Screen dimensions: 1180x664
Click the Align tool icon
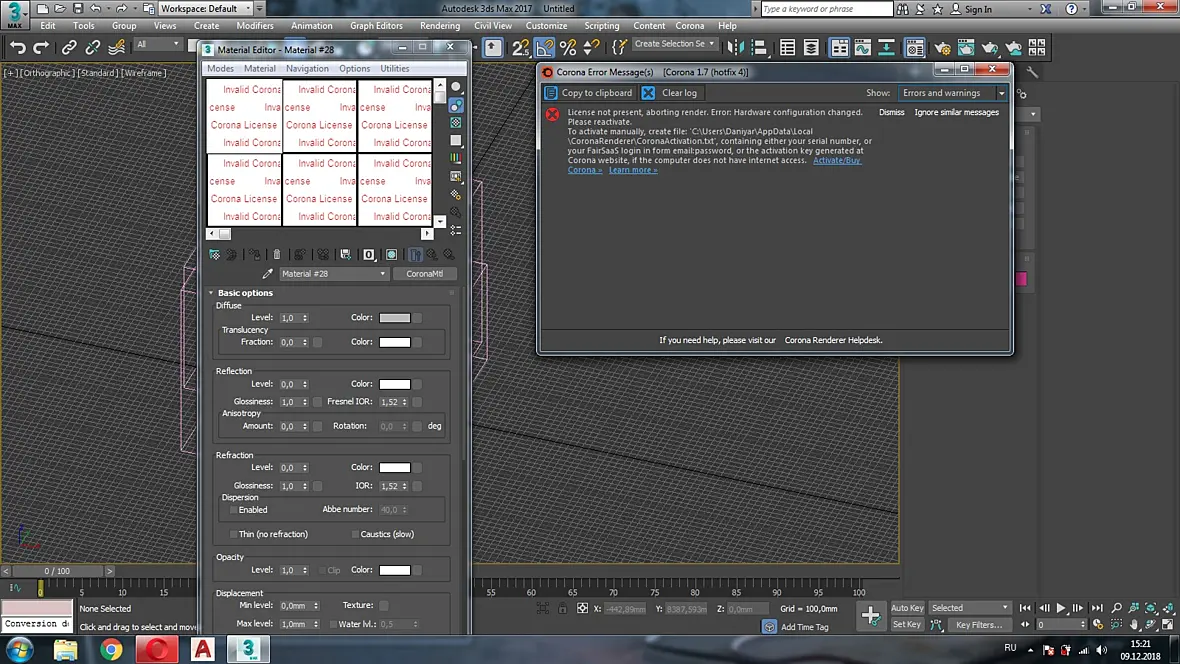pyautogui.click(x=759, y=47)
